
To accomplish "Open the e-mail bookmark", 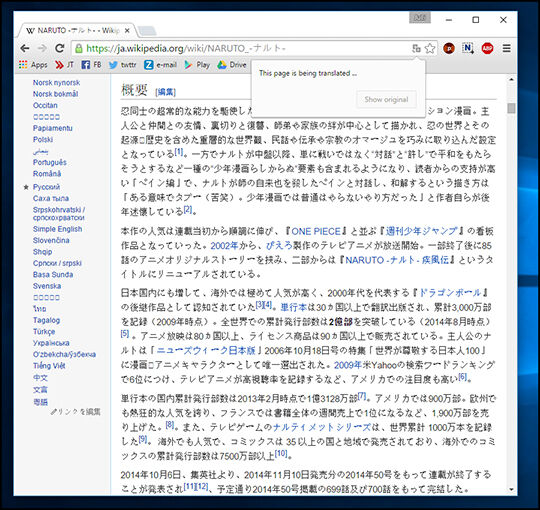I will tap(160, 65).
